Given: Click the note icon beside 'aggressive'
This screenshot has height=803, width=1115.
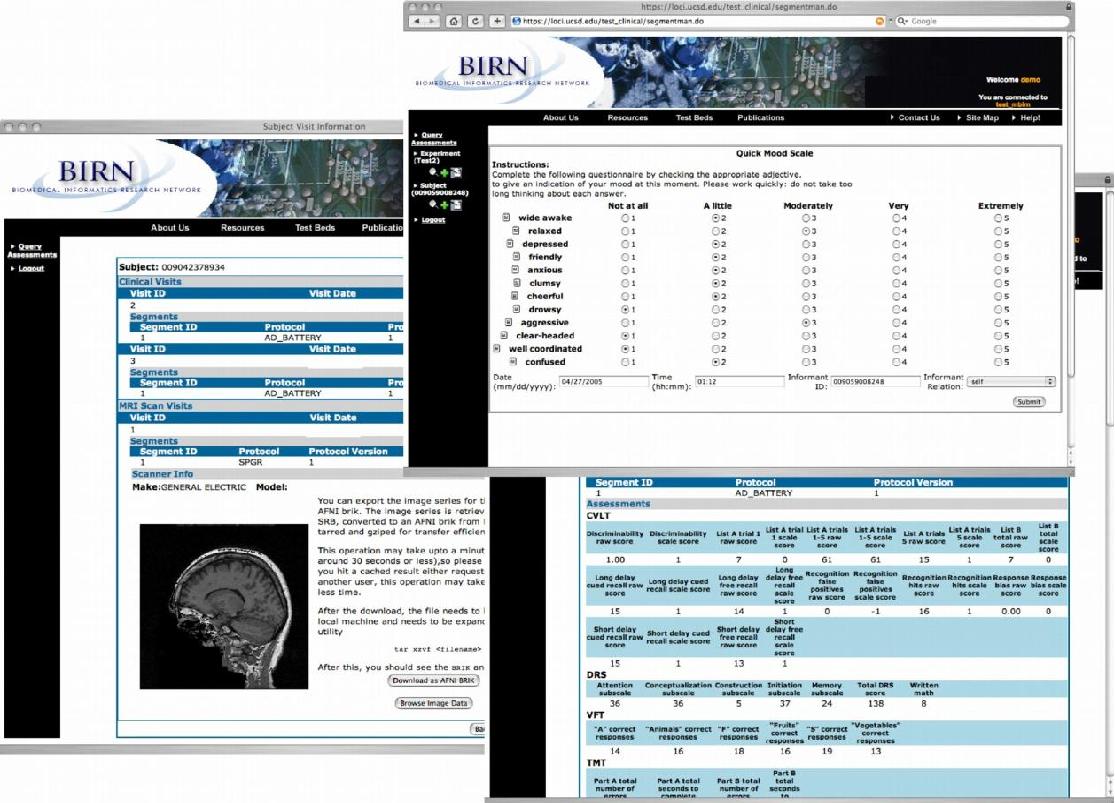Looking at the screenshot, I should point(509,323).
